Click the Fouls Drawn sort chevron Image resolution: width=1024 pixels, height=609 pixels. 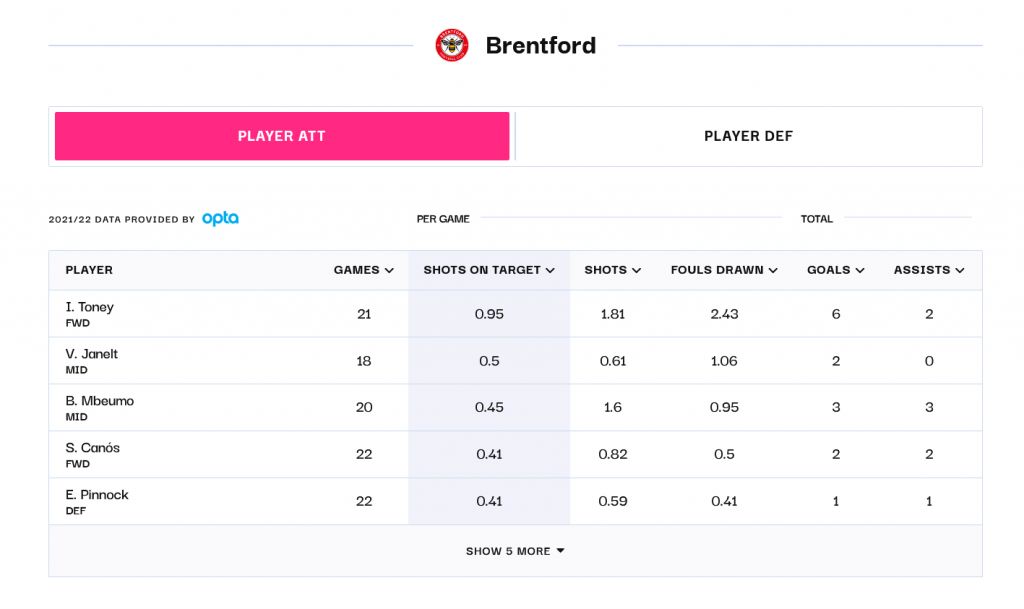click(773, 270)
